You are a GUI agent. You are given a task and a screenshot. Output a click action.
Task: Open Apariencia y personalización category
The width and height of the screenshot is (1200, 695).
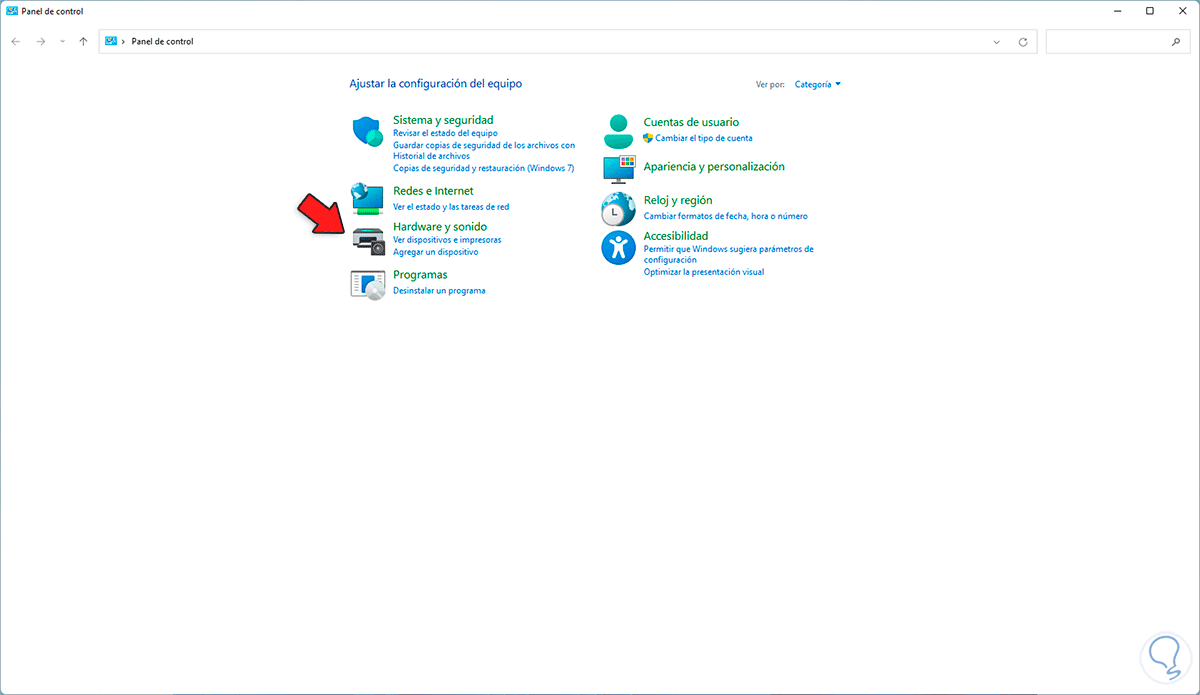714,167
